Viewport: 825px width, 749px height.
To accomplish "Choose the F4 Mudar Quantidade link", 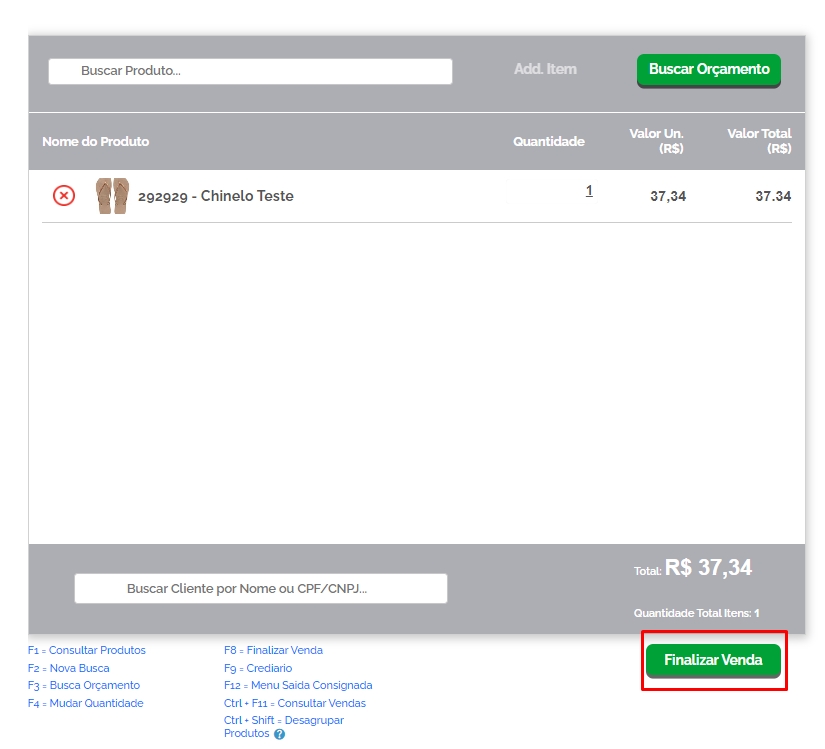I will pyautogui.click(x=86, y=703).
